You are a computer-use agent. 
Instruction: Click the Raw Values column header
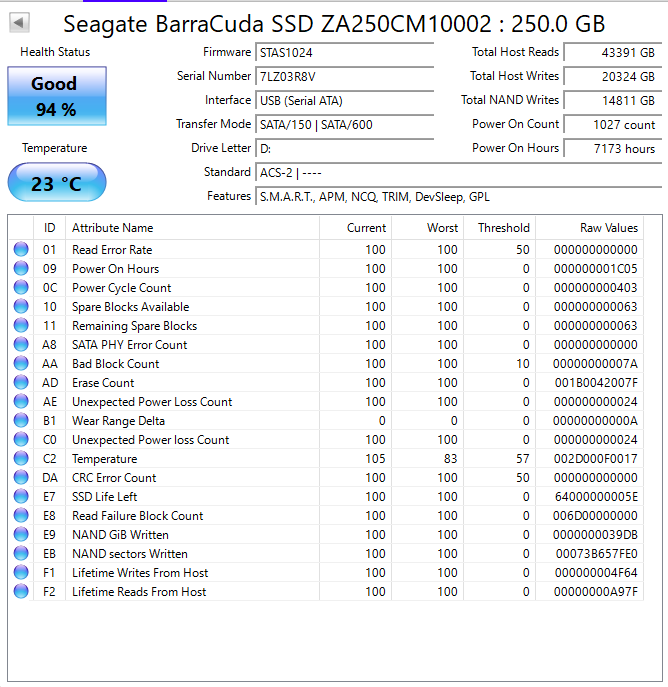coord(590,228)
